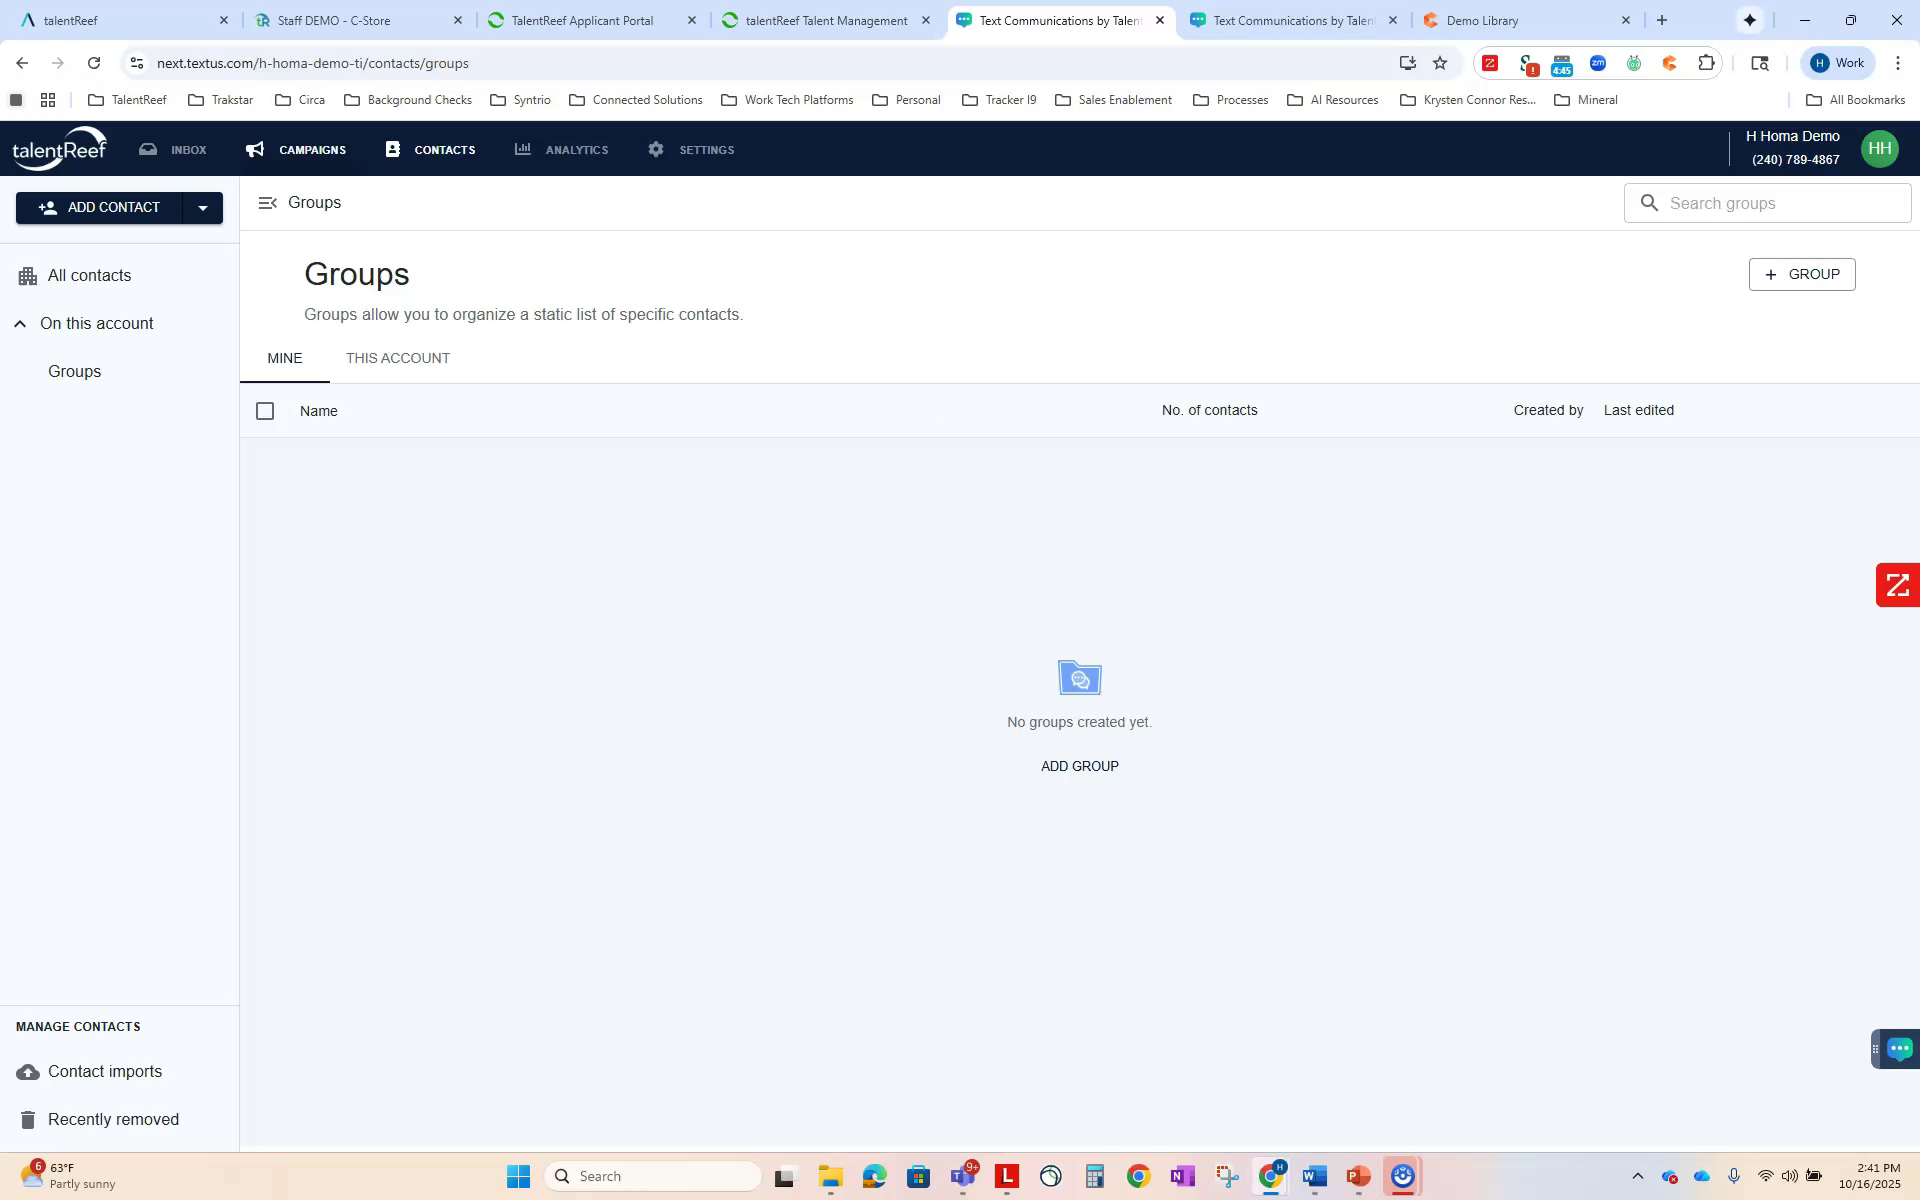This screenshot has height=1200, width=1920.
Task: Create a new group with the GROUP button
Action: pos(1801,273)
